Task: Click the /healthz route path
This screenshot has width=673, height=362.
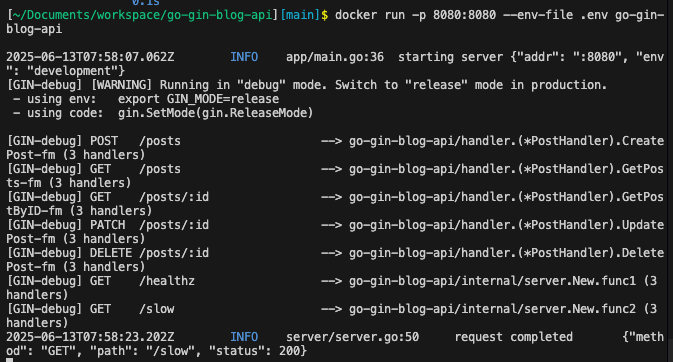Action: 167,281
